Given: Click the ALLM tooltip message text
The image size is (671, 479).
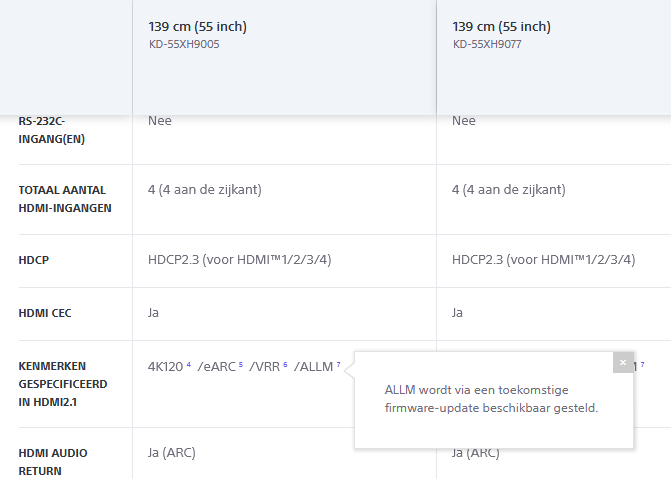Looking at the screenshot, I should pyautogui.click(x=492, y=398).
